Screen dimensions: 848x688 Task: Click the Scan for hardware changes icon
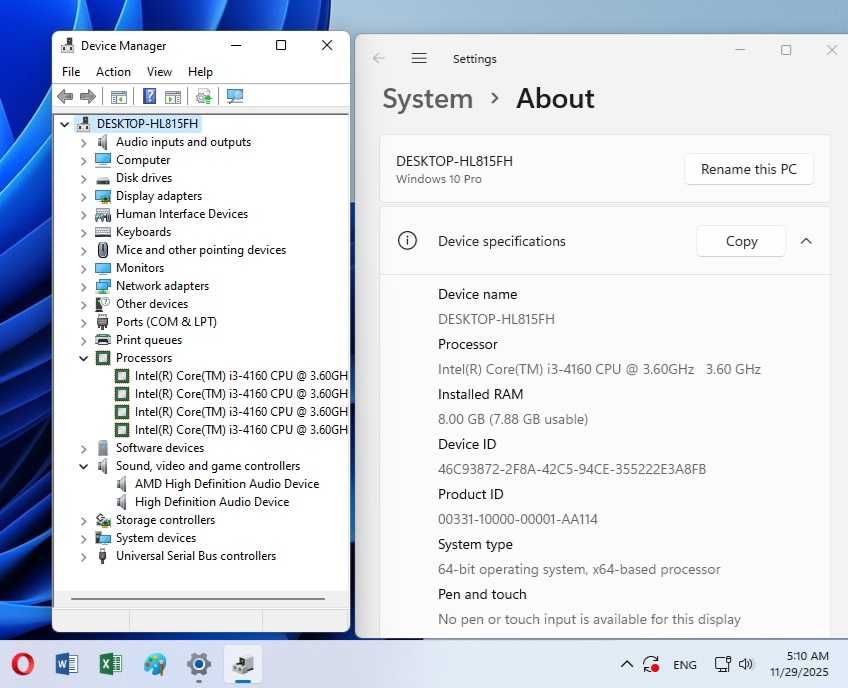235,97
